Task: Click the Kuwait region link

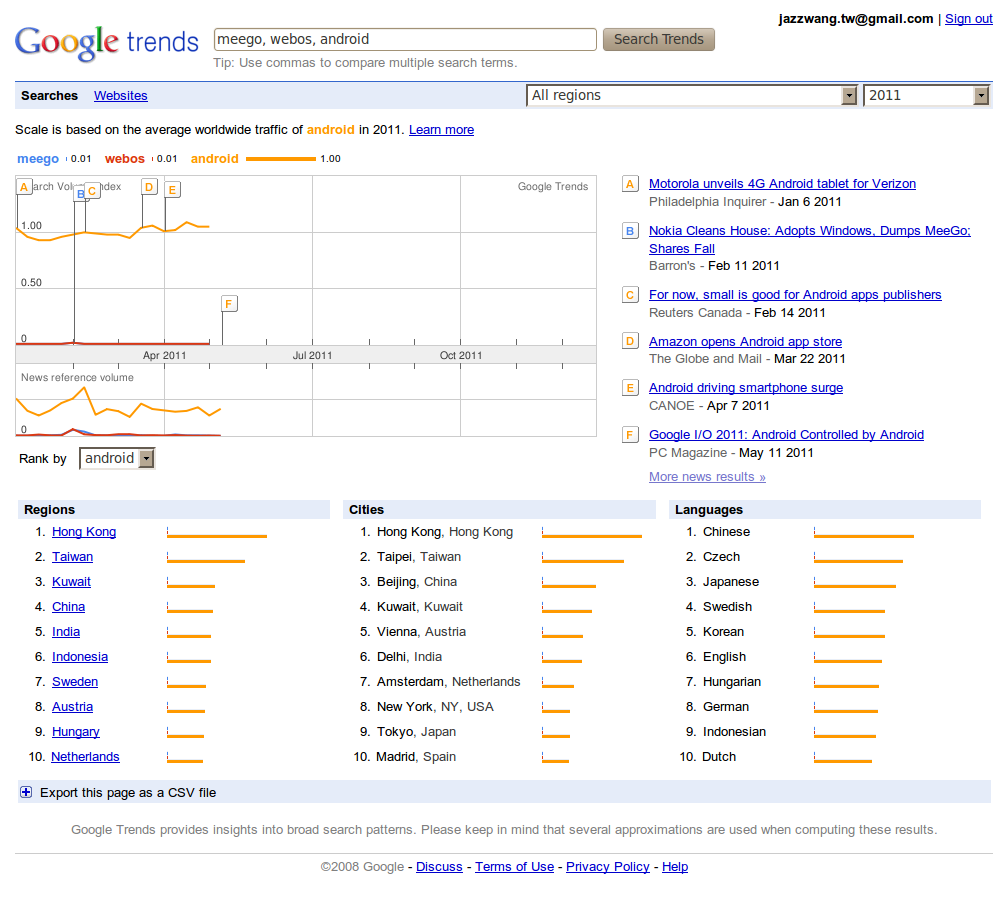Action: tap(71, 582)
